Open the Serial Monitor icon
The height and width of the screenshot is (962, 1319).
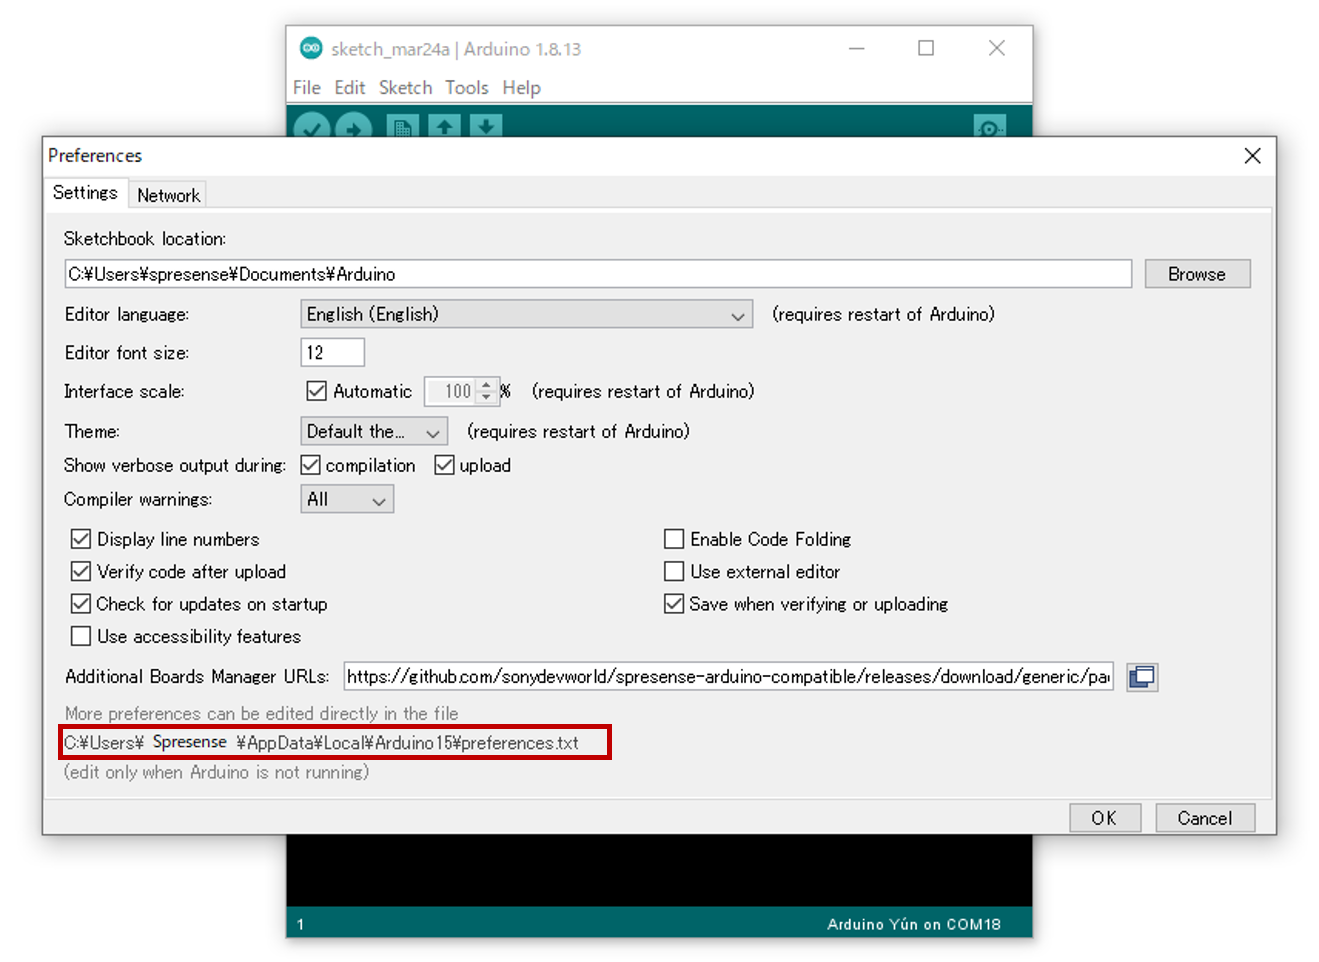pyautogui.click(x=989, y=127)
